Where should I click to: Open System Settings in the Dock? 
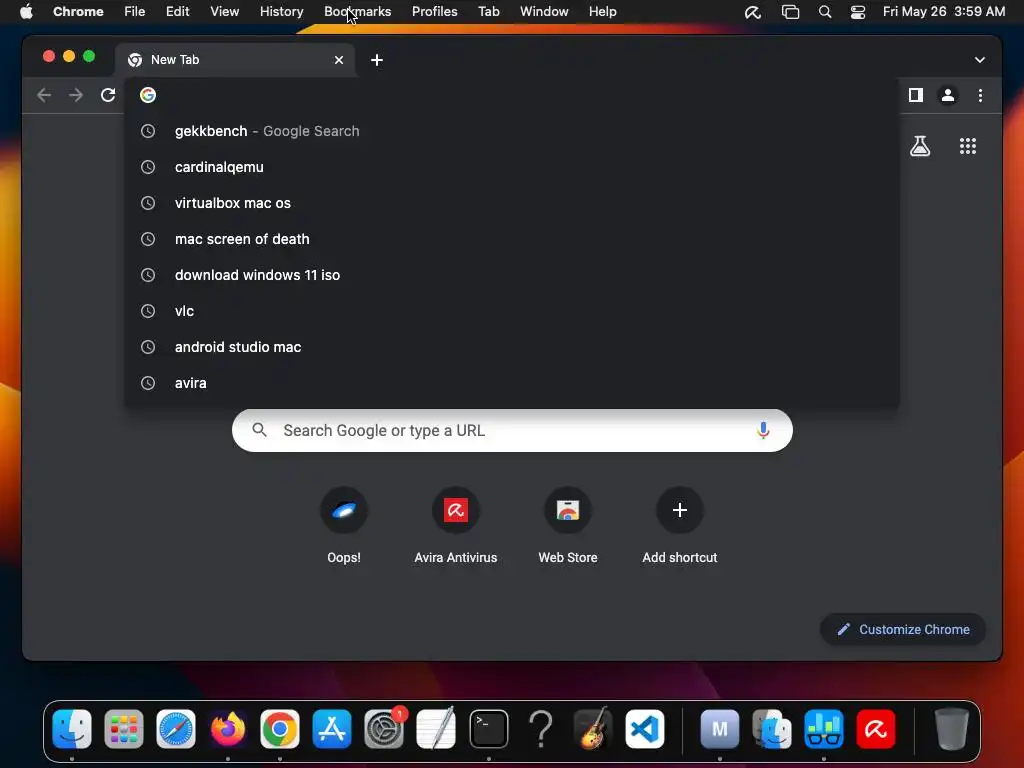pos(384,729)
